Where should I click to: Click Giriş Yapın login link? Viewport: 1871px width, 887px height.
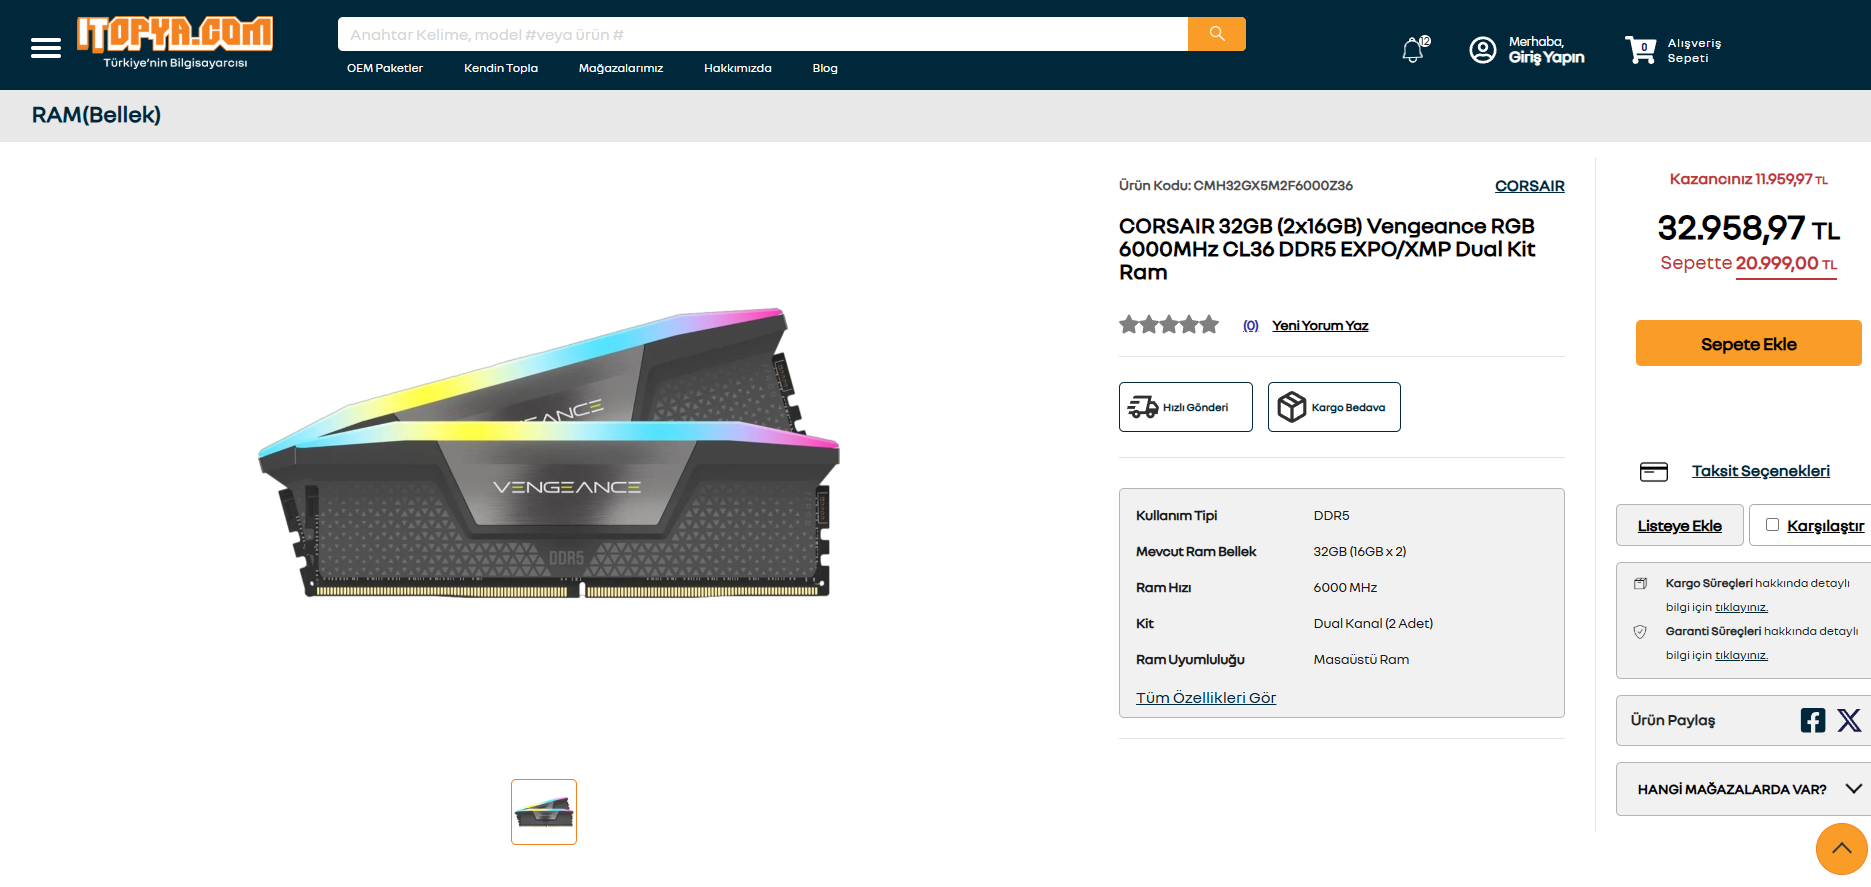pyautogui.click(x=1547, y=58)
